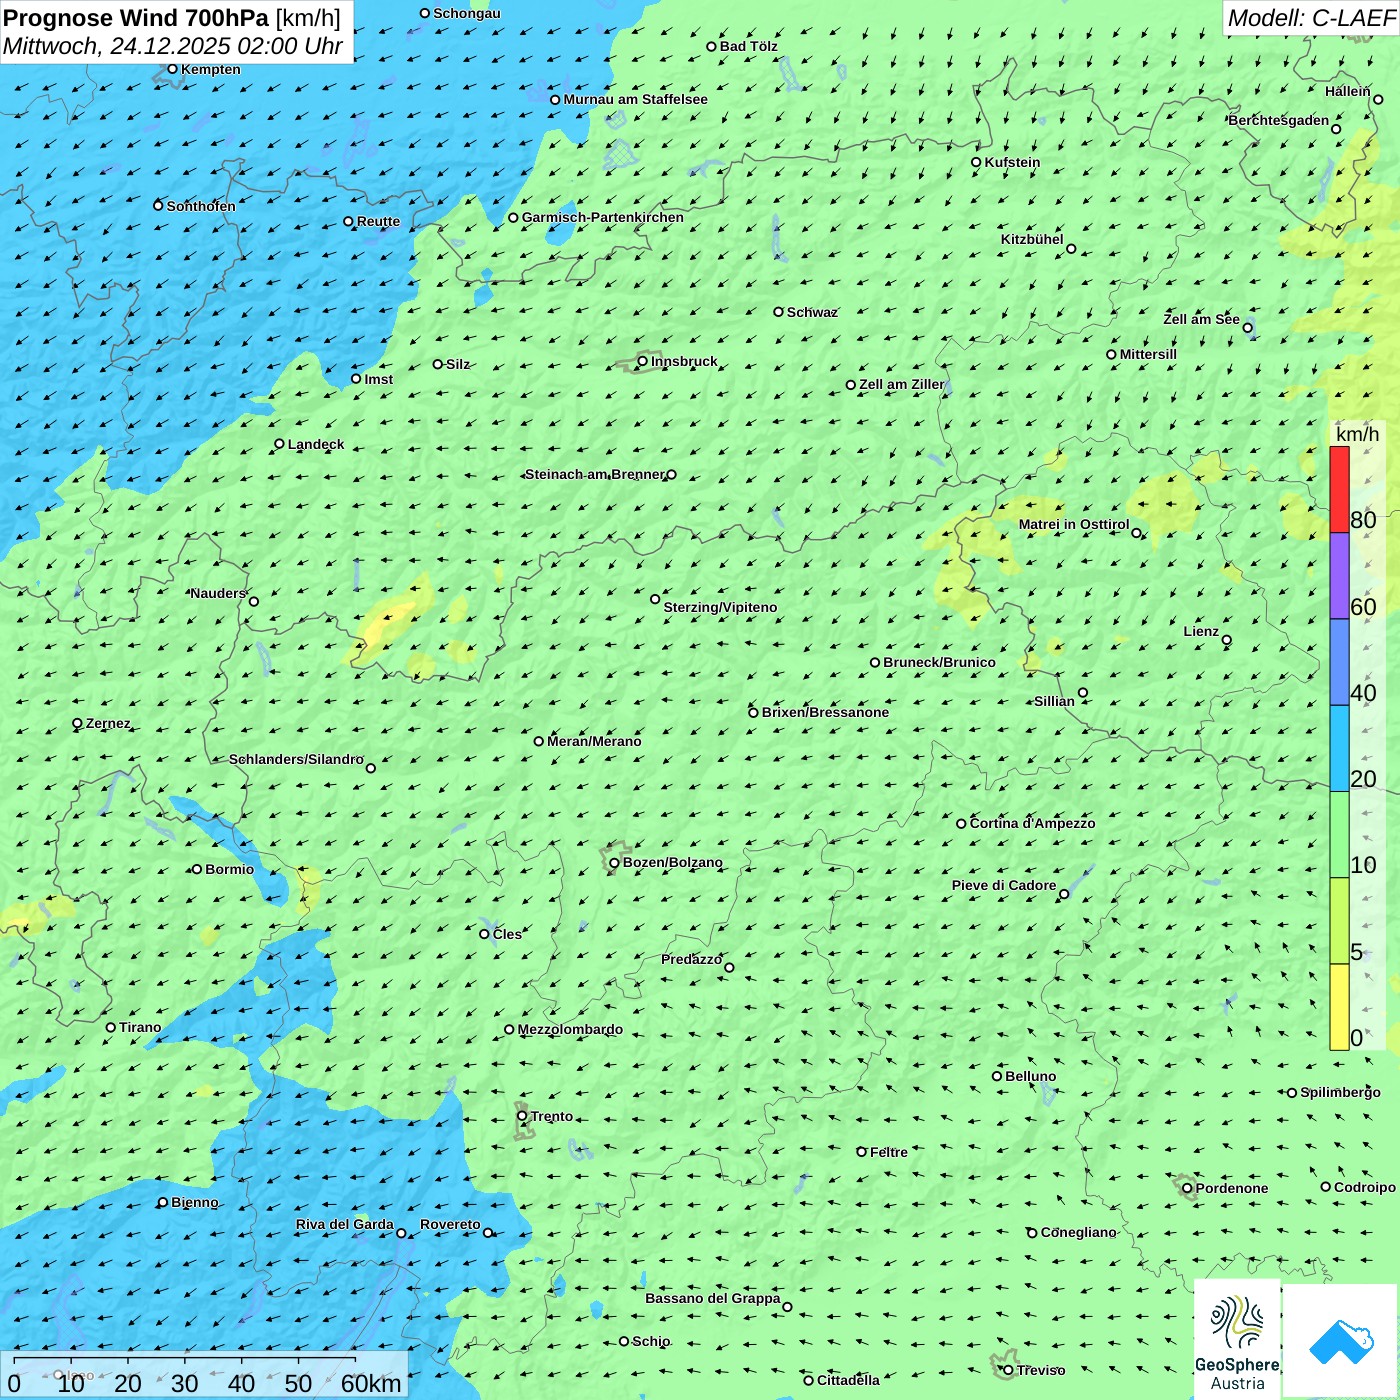This screenshot has width=1400, height=1400.
Task: Click the light green 10 km/h legend band
Action: 1339,834
